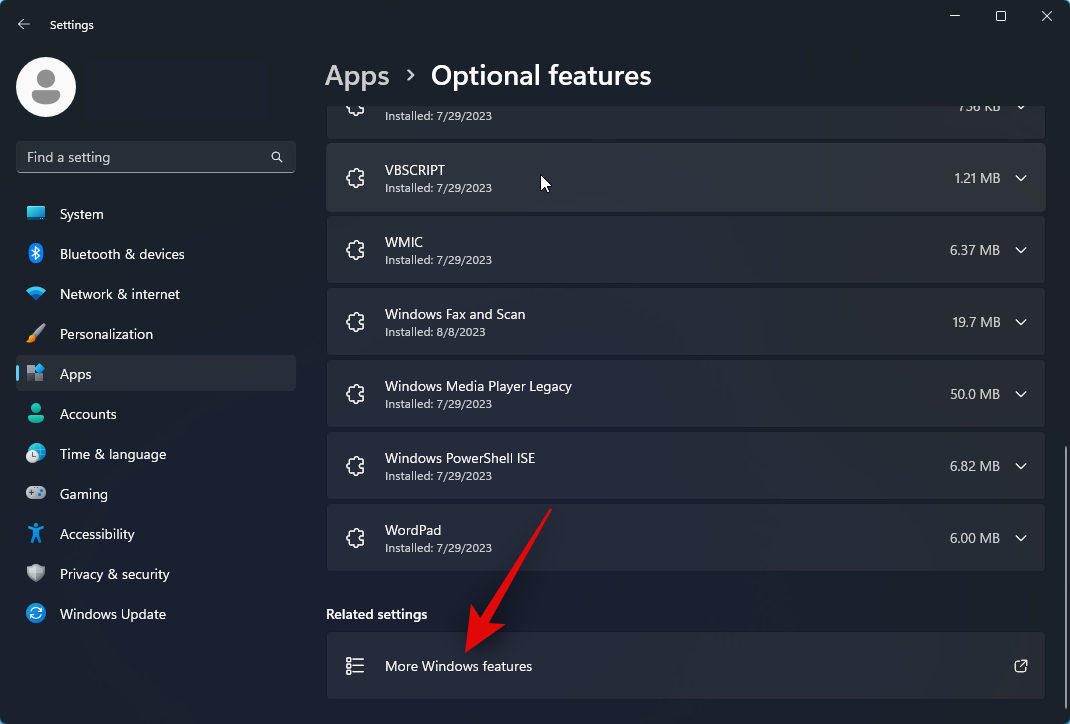Expand the WordPad feature chevron

point(1021,538)
